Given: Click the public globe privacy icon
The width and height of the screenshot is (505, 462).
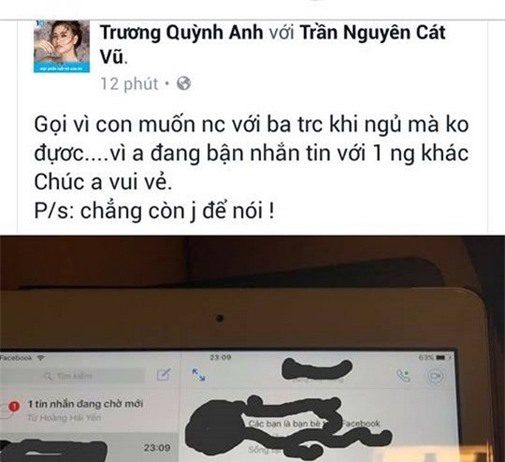Looking at the screenshot, I should tap(184, 83).
